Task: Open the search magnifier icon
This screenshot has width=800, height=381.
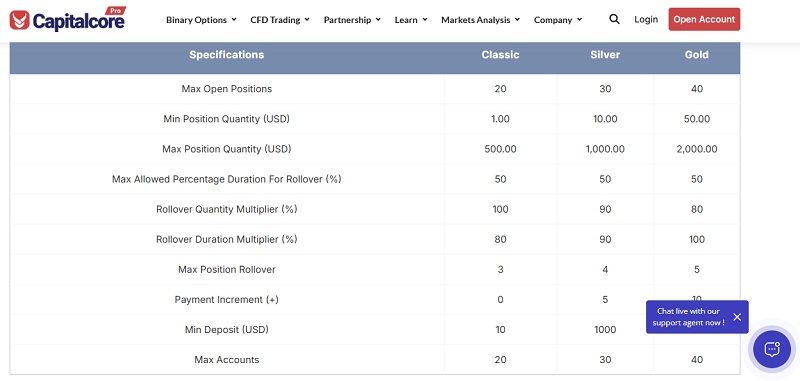Action: pos(614,19)
